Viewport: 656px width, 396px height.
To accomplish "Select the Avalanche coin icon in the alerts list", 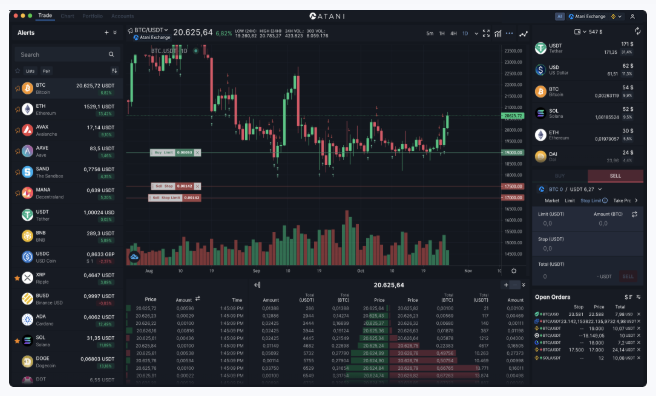I will pyautogui.click(x=28, y=130).
